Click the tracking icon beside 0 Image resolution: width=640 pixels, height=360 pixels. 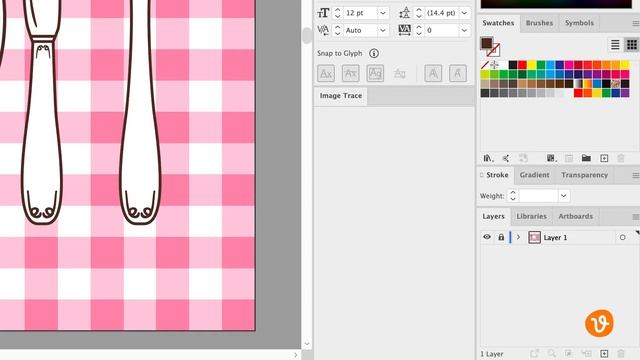pyautogui.click(x=404, y=30)
